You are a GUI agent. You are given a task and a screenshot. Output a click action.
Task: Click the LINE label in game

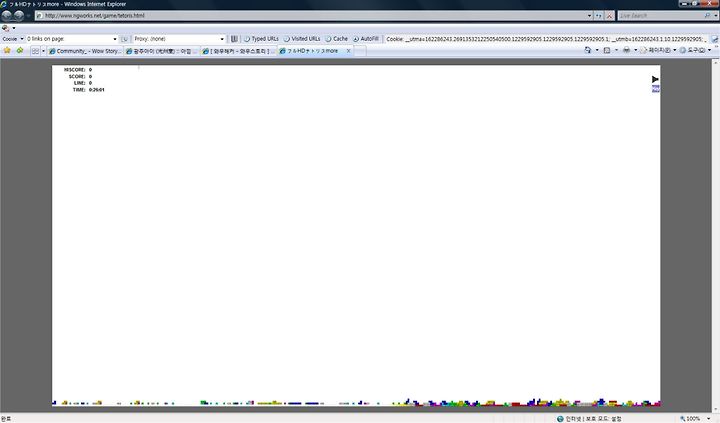(x=80, y=83)
